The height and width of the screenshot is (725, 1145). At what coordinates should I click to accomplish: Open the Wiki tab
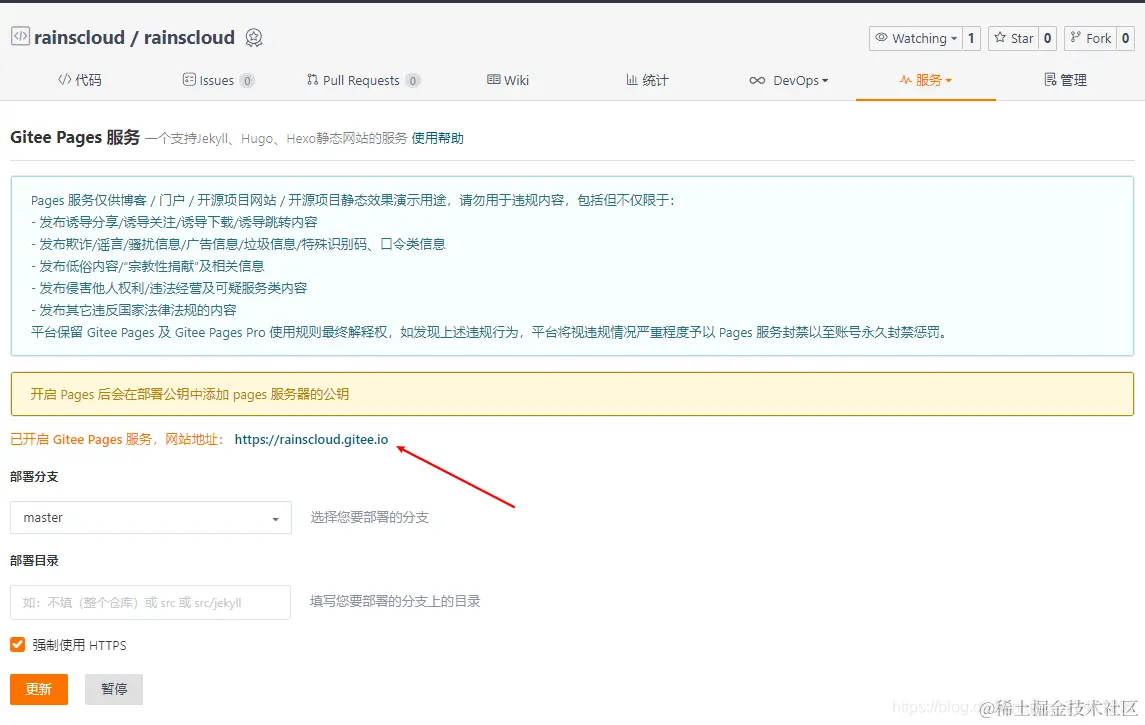[x=508, y=80]
